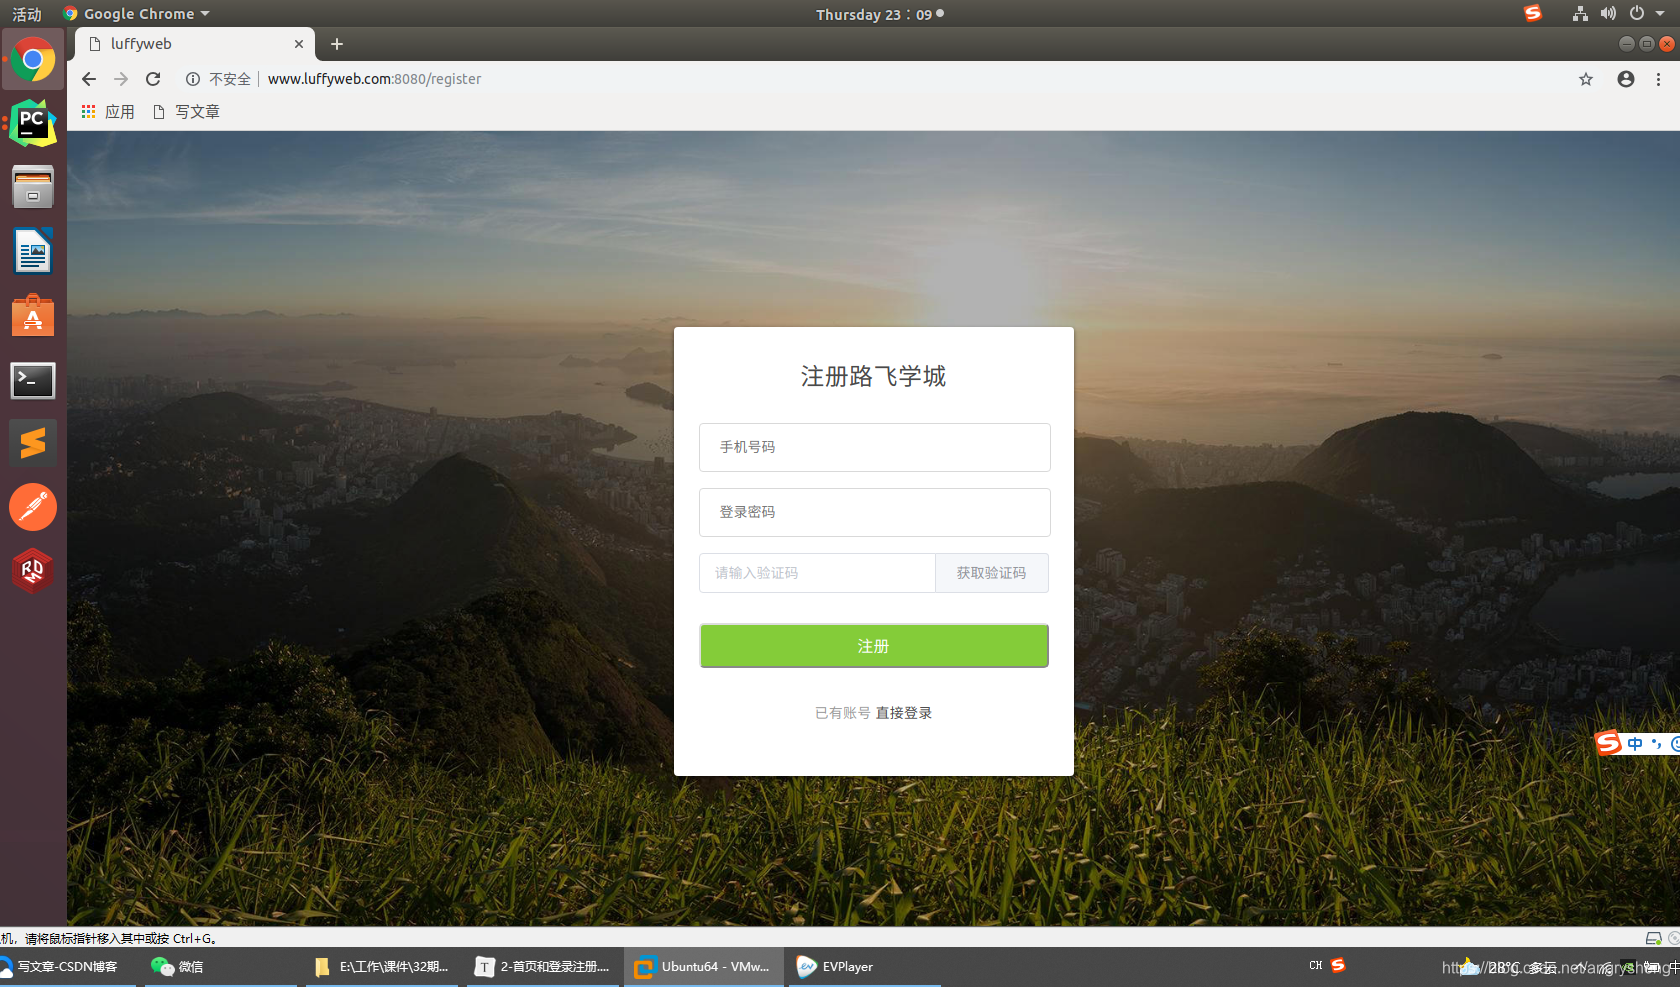This screenshot has height=987, width=1680.
Task: Launch Postman from the dock
Action: pos(33,507)
